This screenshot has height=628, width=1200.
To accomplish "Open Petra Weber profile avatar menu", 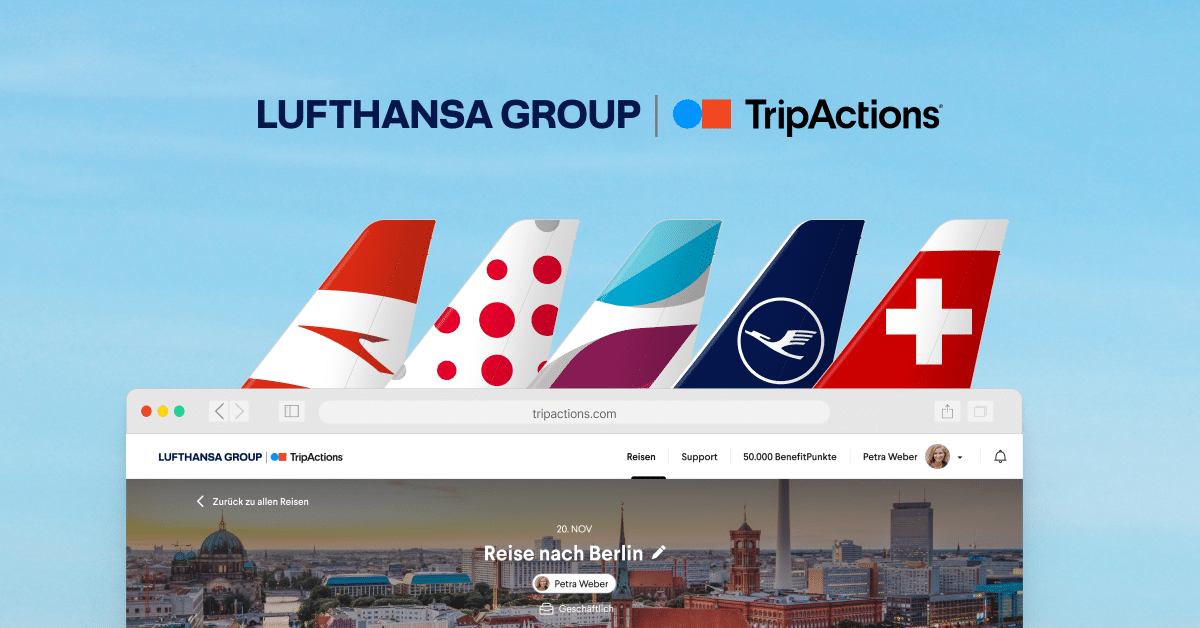I will 937,457.
